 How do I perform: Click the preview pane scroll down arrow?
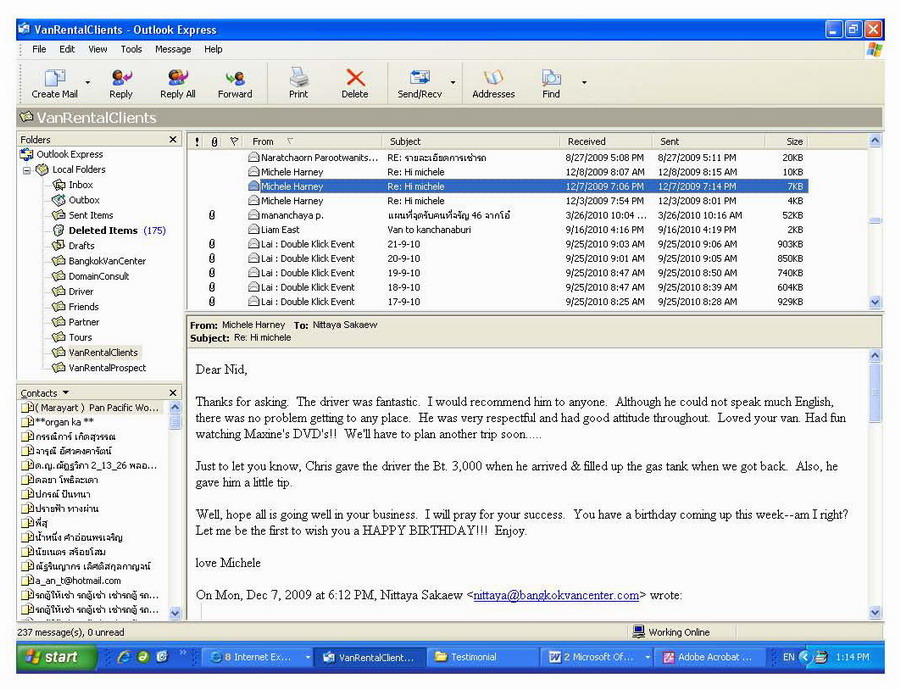click(875, 613)
